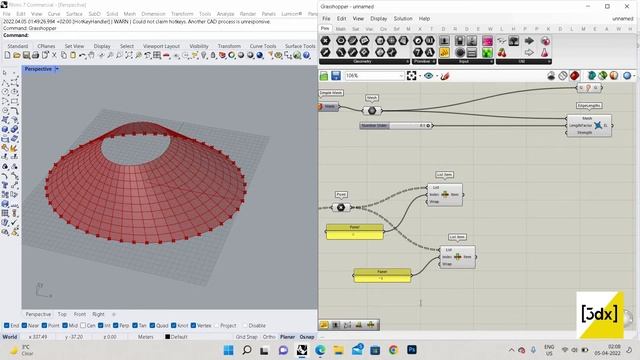Toggle the Vertex osnap checkbox
Screen dimensions: 640x360
193,325
